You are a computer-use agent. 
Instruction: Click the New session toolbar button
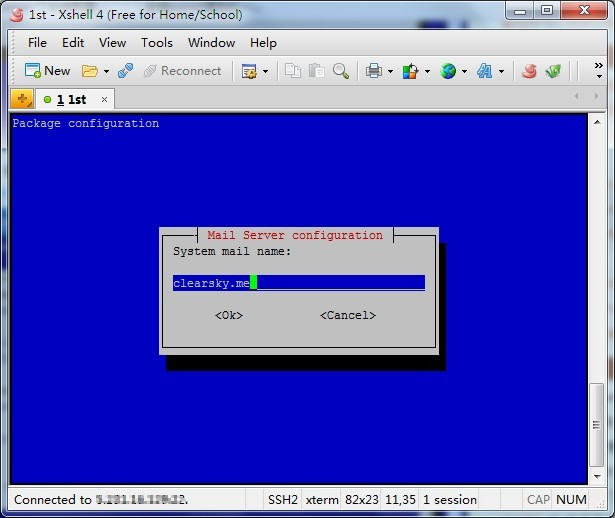point(47,71)
